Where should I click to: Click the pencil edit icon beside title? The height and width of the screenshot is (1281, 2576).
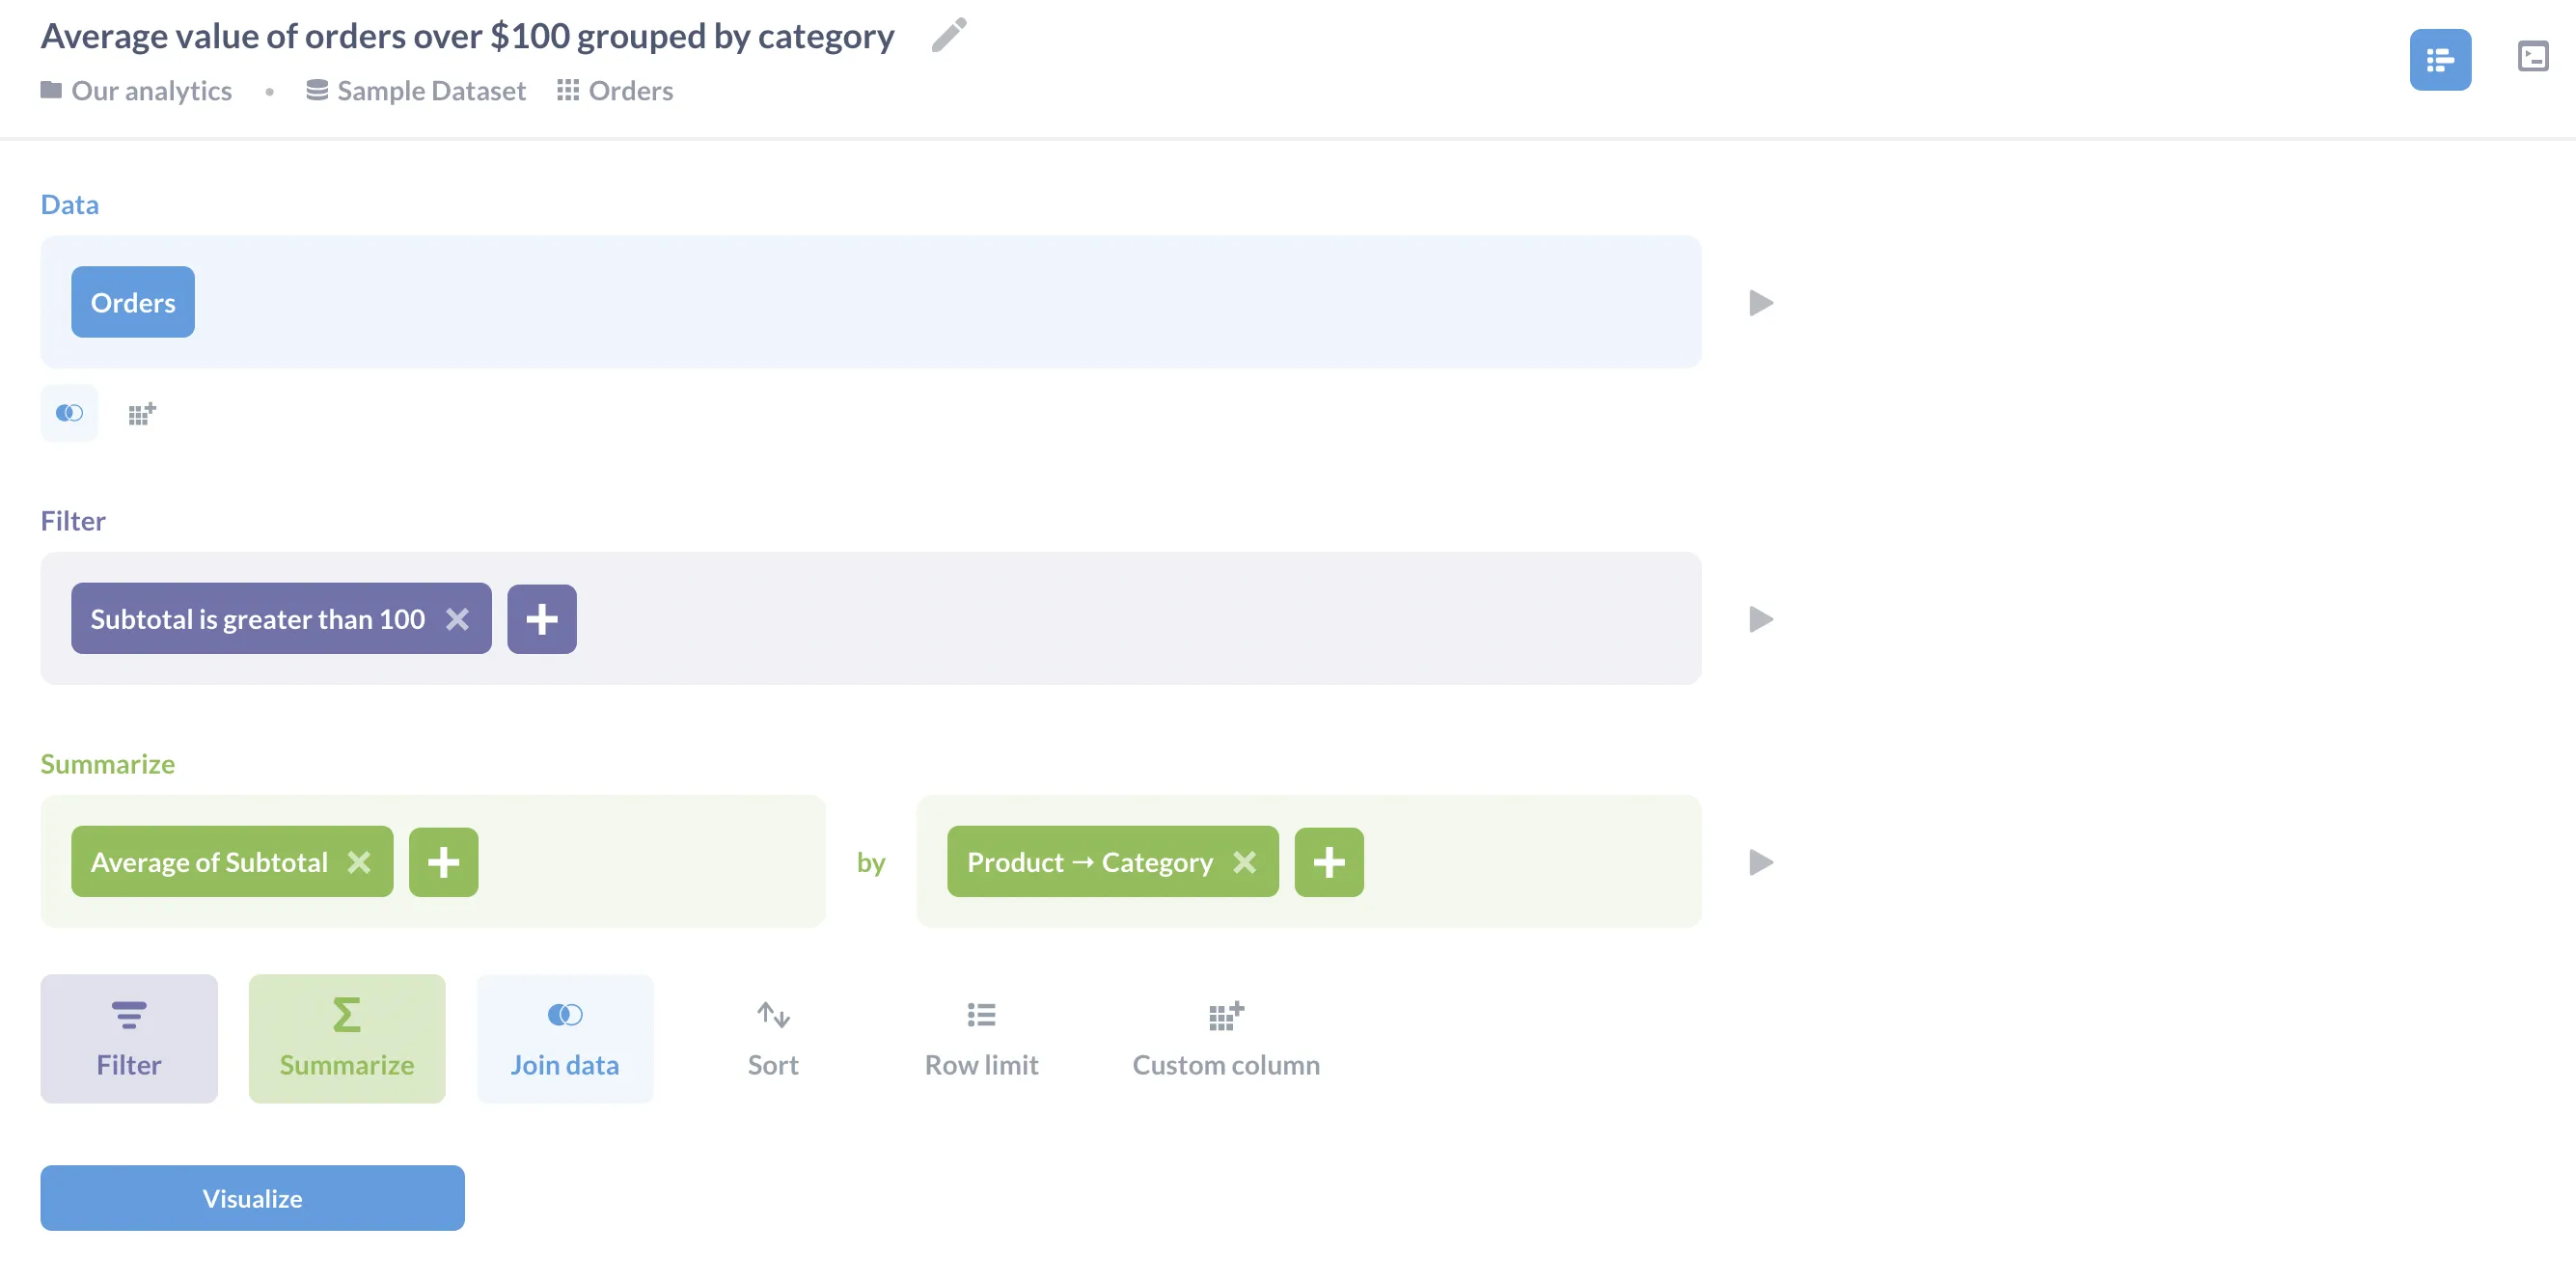pyautogui.click(x=948, y=35)
